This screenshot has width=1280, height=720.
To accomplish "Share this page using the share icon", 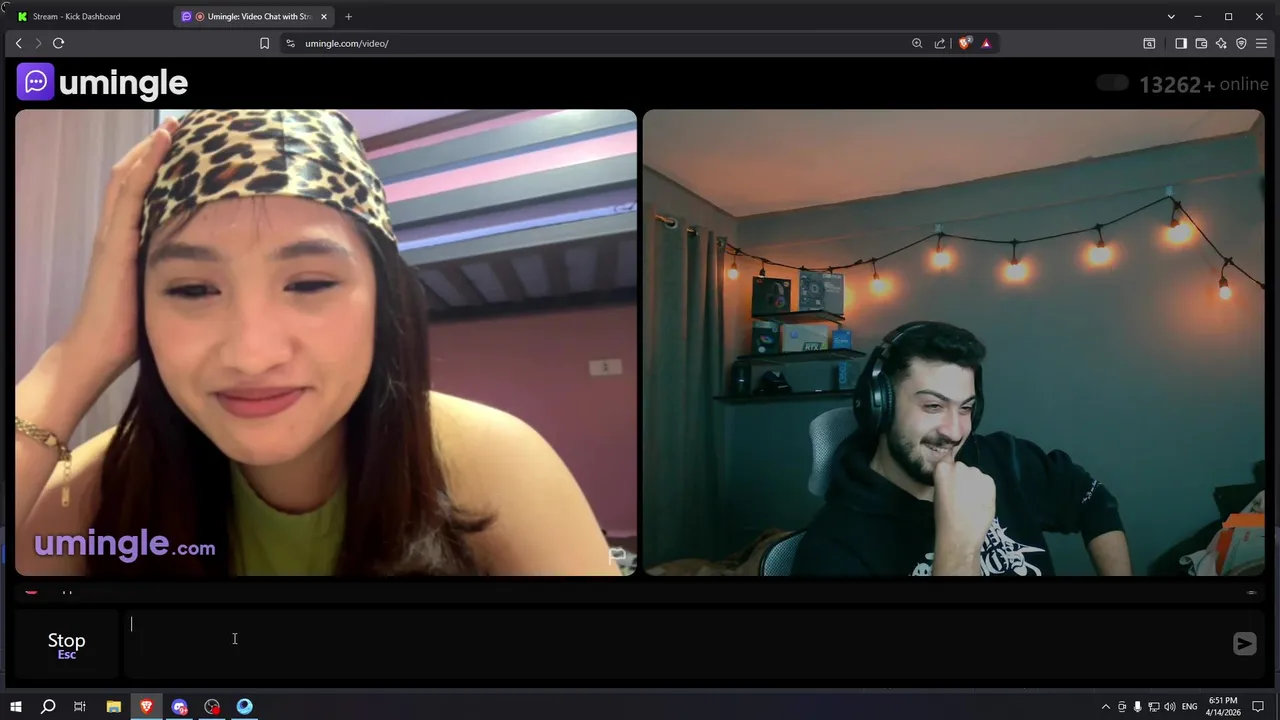I will 940,43.
